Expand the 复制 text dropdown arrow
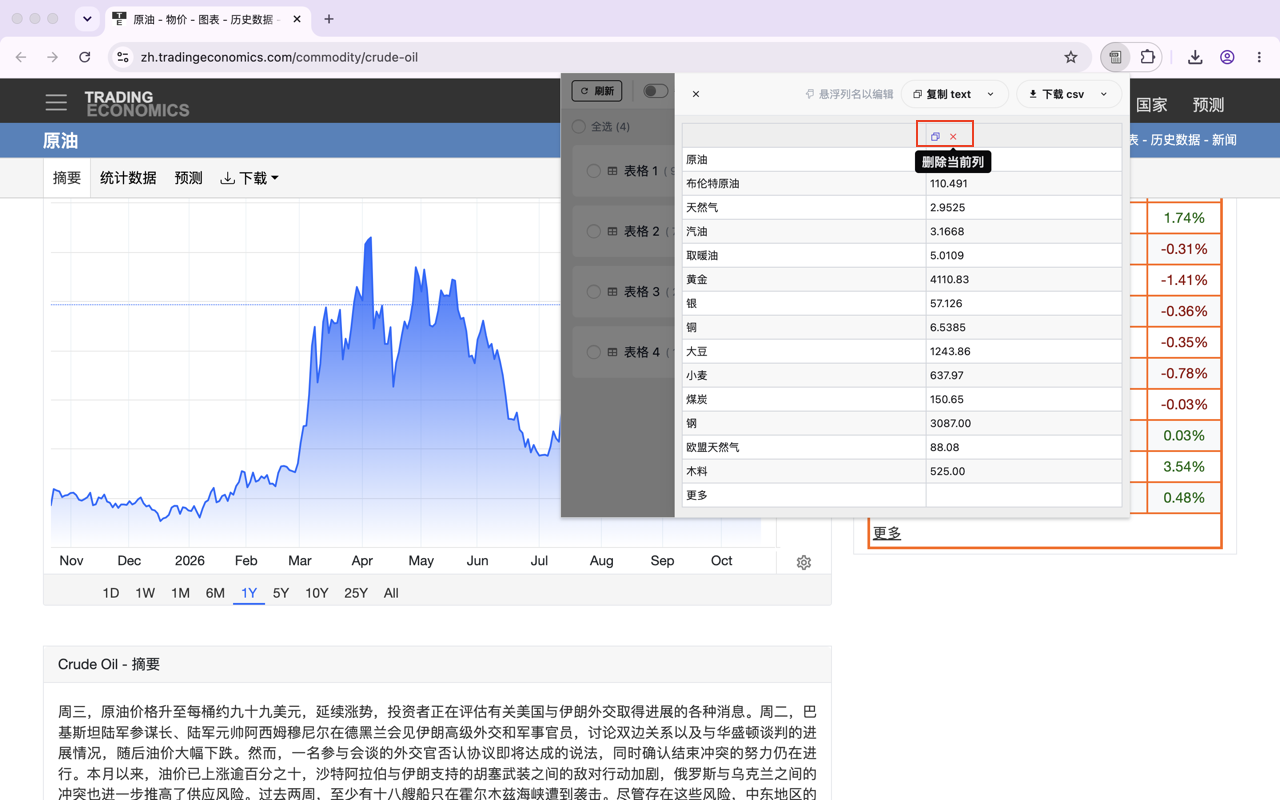The height and width of the screenshot is (800, 1280). (x=991, y=94)
